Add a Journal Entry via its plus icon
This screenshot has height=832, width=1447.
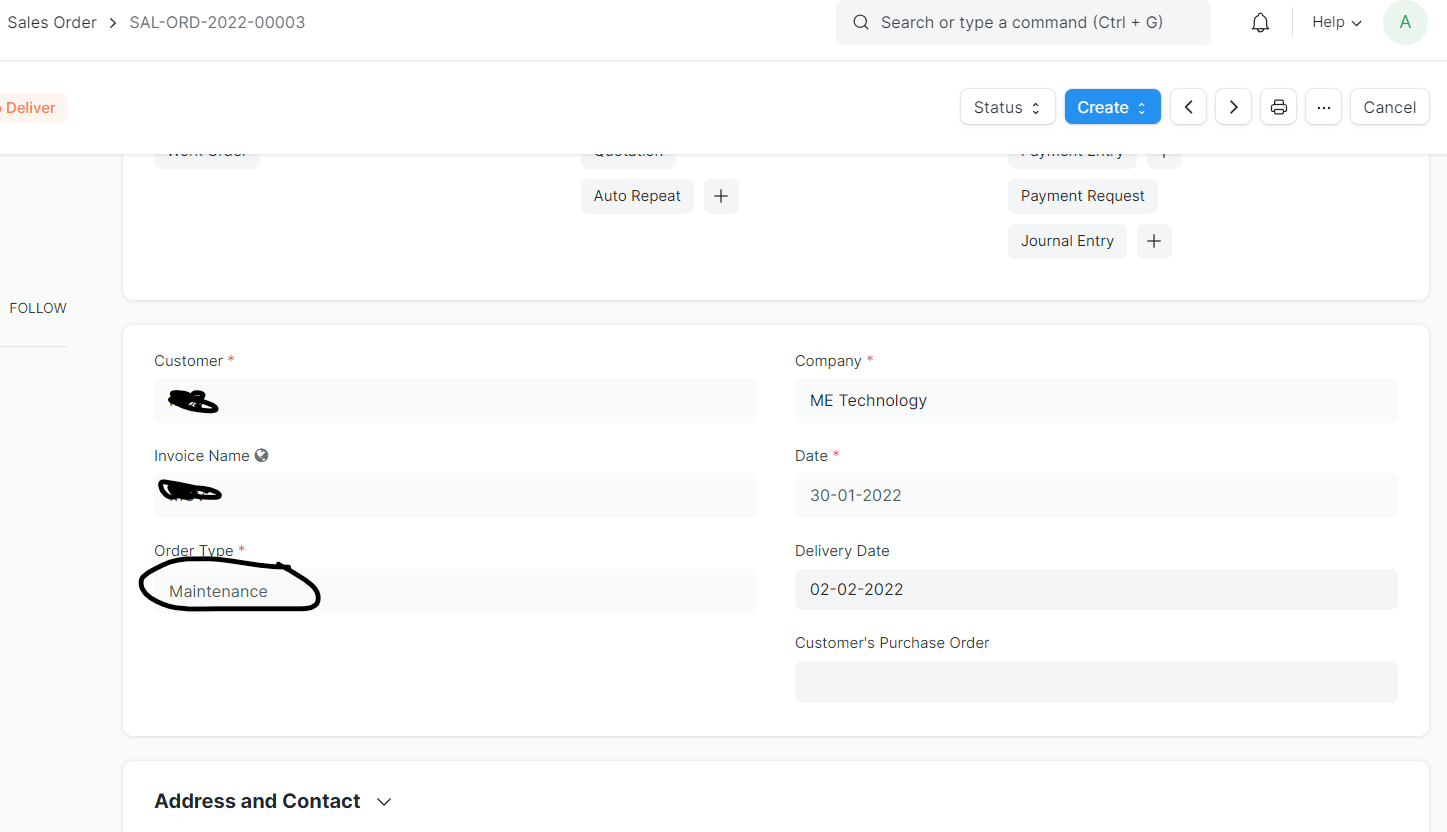click(1153, 241)
